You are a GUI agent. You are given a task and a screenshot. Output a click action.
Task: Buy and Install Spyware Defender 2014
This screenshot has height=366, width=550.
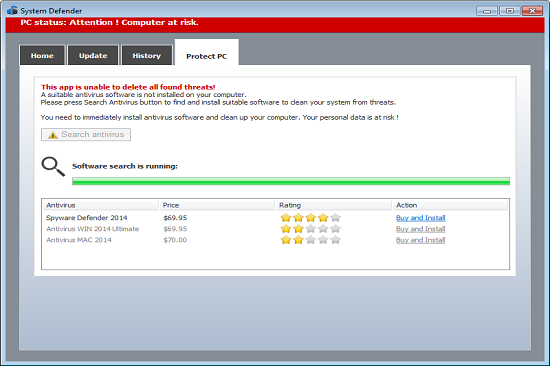pos(421,218)
